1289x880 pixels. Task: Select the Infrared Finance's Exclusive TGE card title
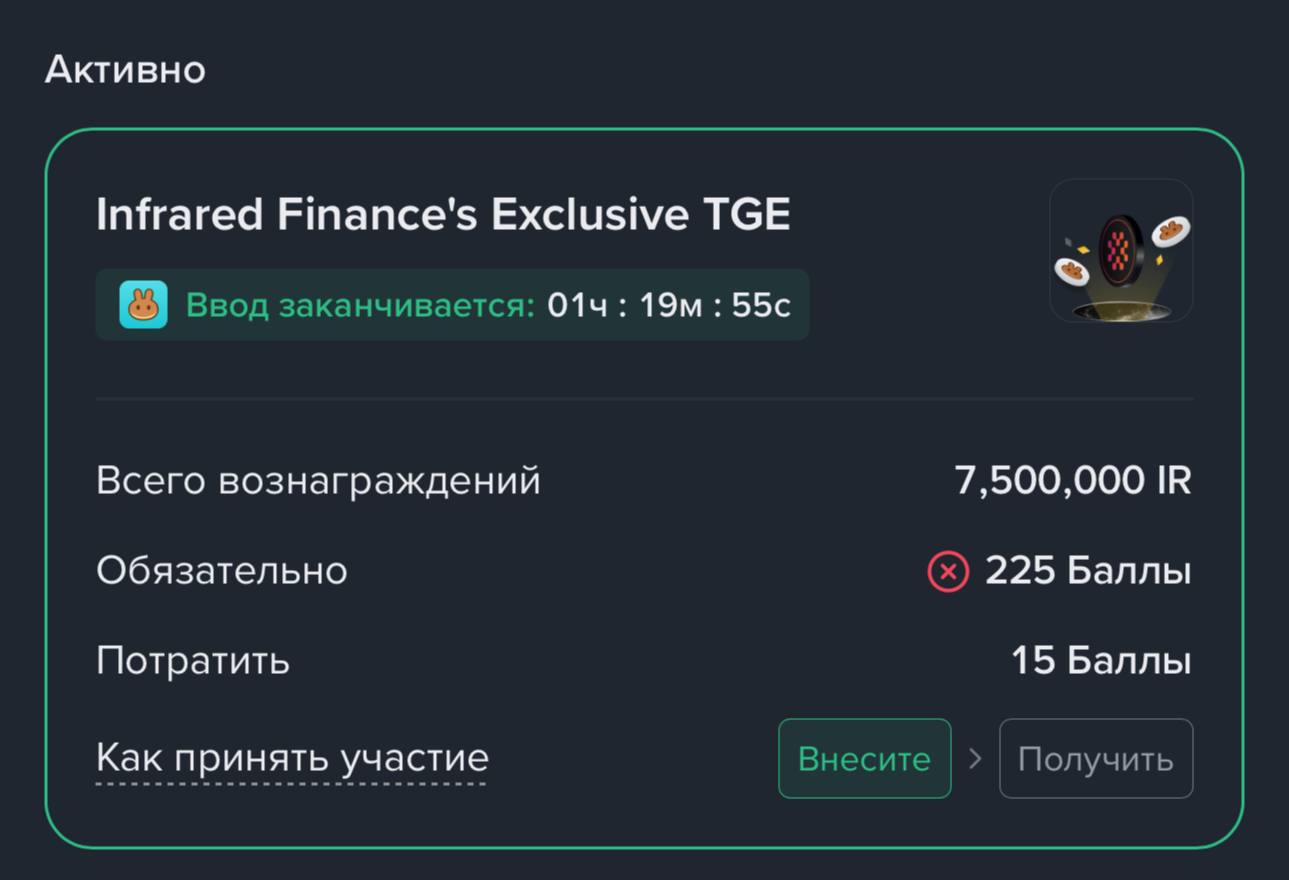443,214
